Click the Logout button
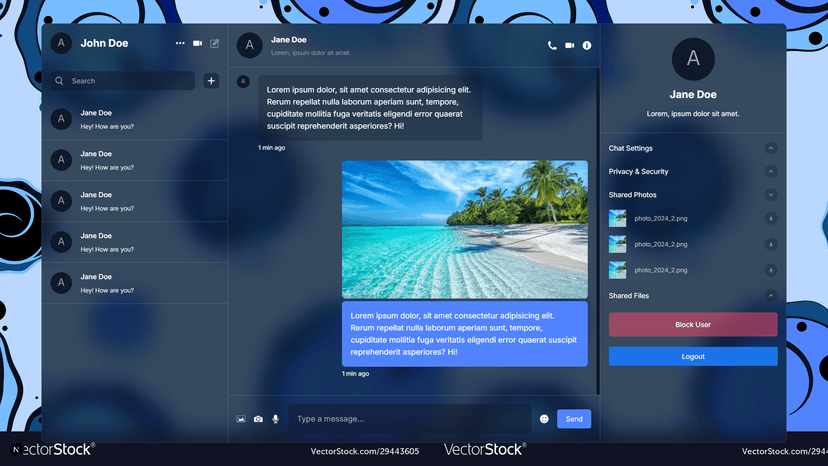Viewport: 828px width, 466px height. (x=693, y=357)
